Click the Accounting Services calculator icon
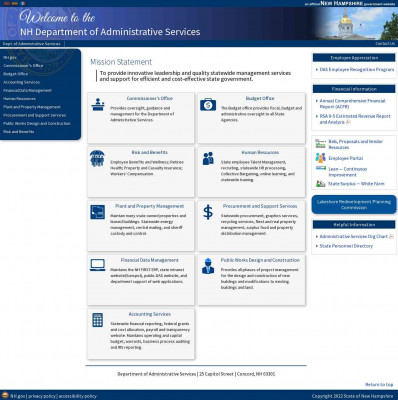 (98, 320)
